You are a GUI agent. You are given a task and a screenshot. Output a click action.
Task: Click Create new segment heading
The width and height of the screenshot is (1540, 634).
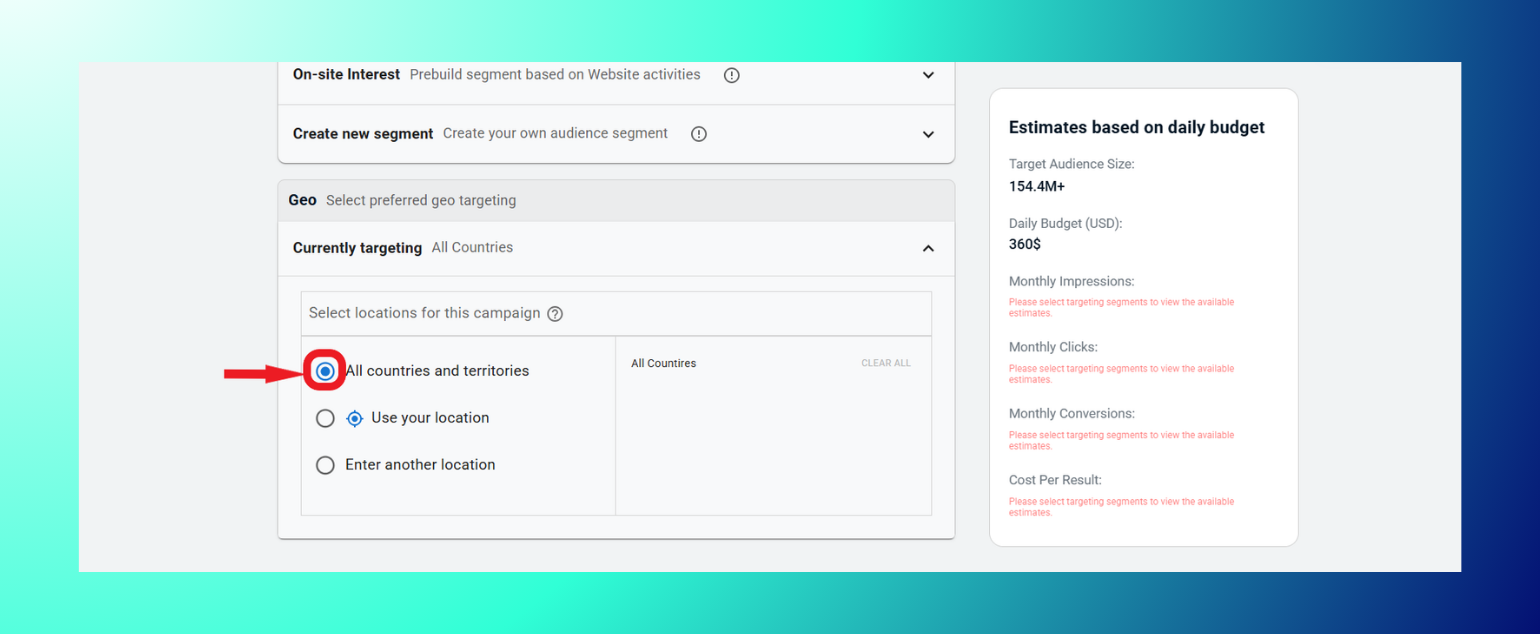(x=363, y=133)
